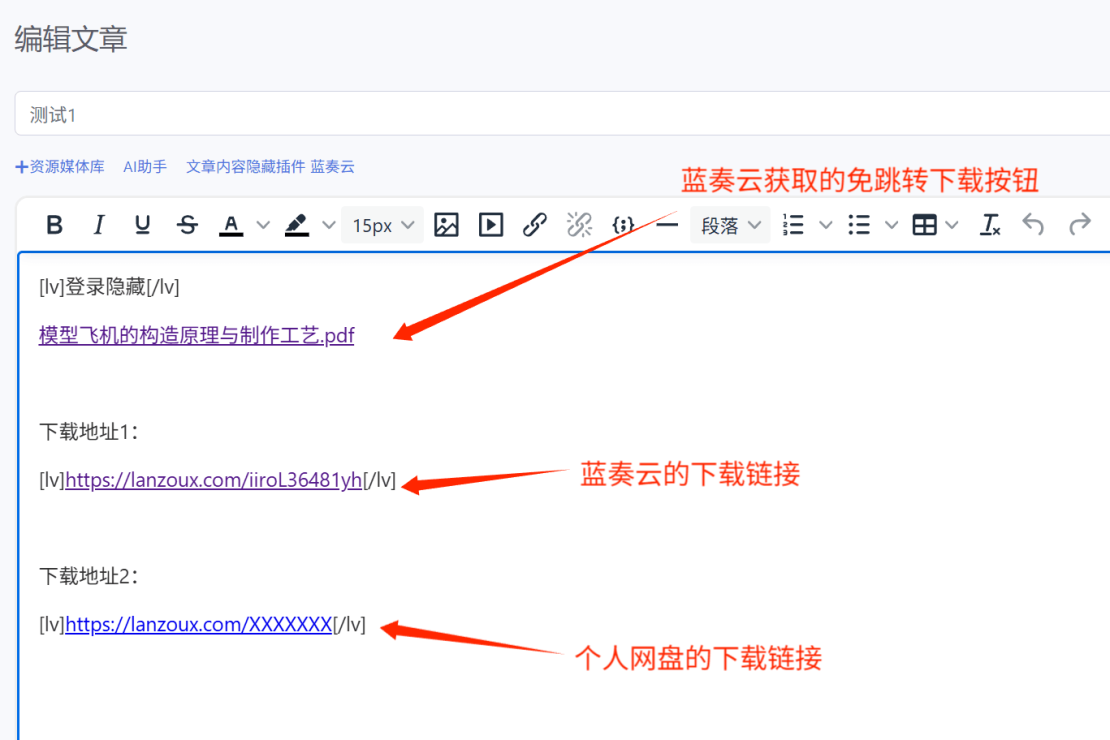This screenshot has height=740, width=1110.
Task: Clear formatting with the Ix icon
Action: click(x=989, y=224)
